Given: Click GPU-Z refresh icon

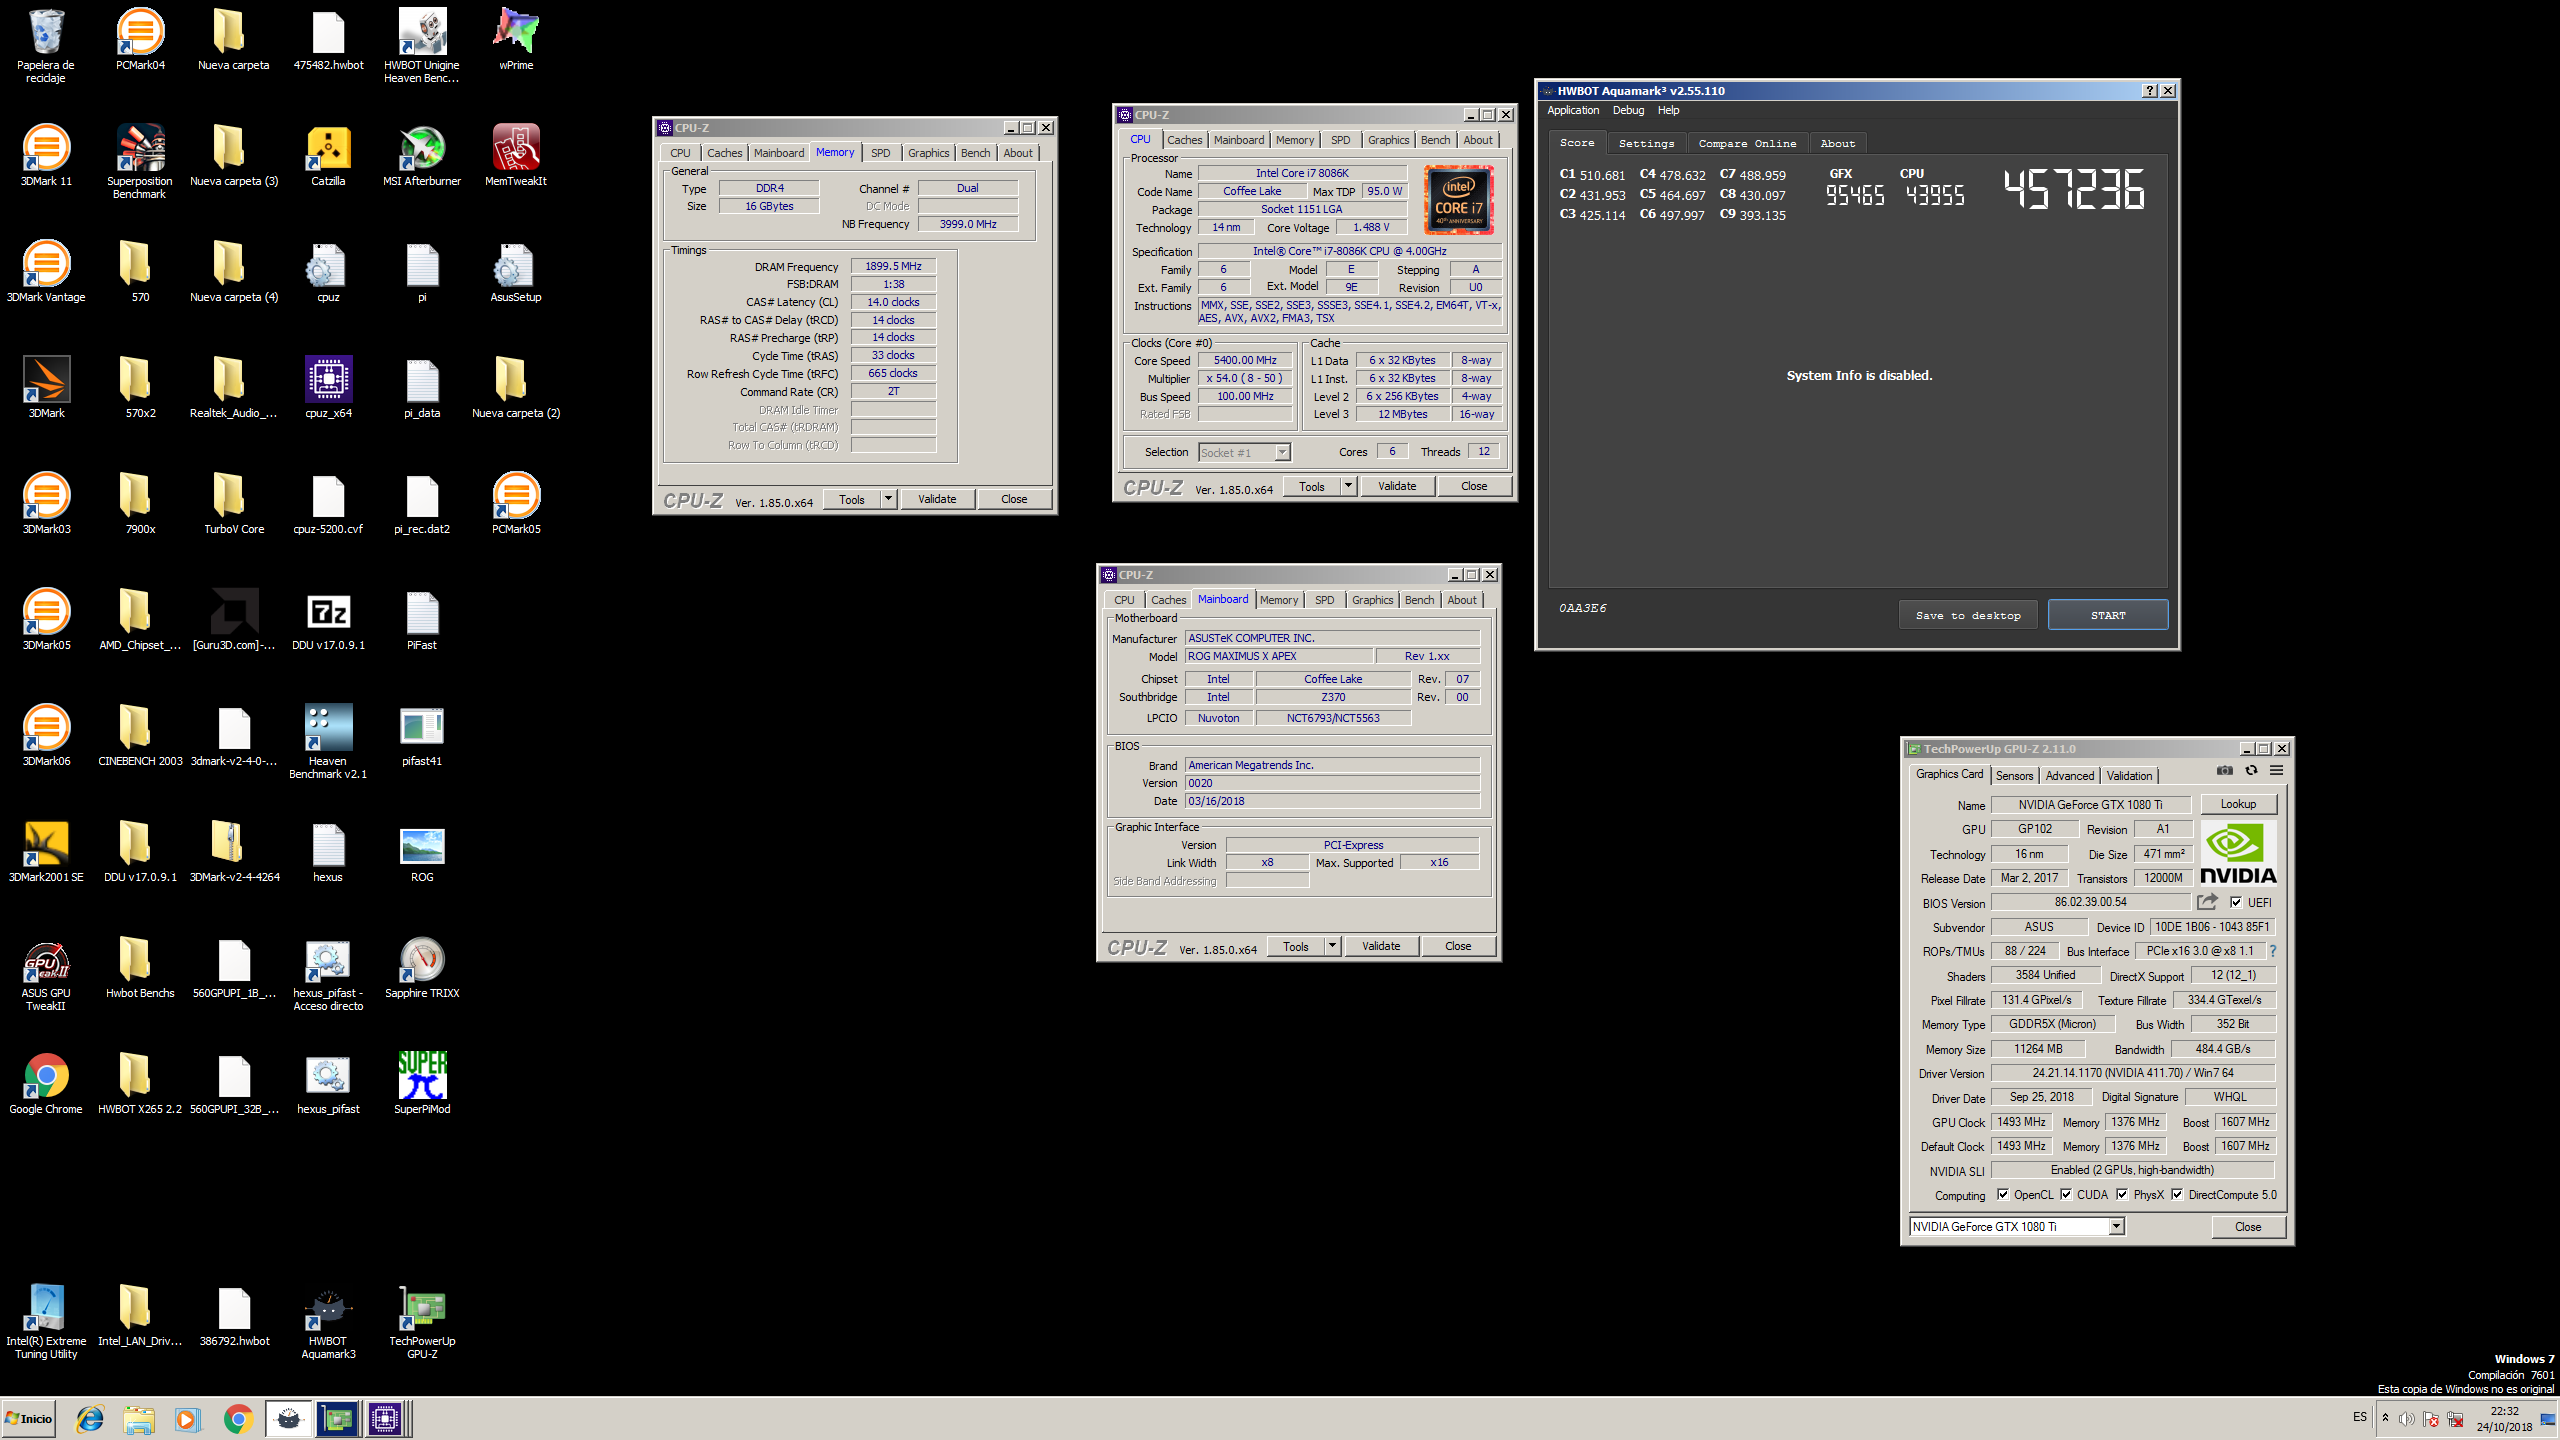Looking at the screenshot, I should 2251,770.
